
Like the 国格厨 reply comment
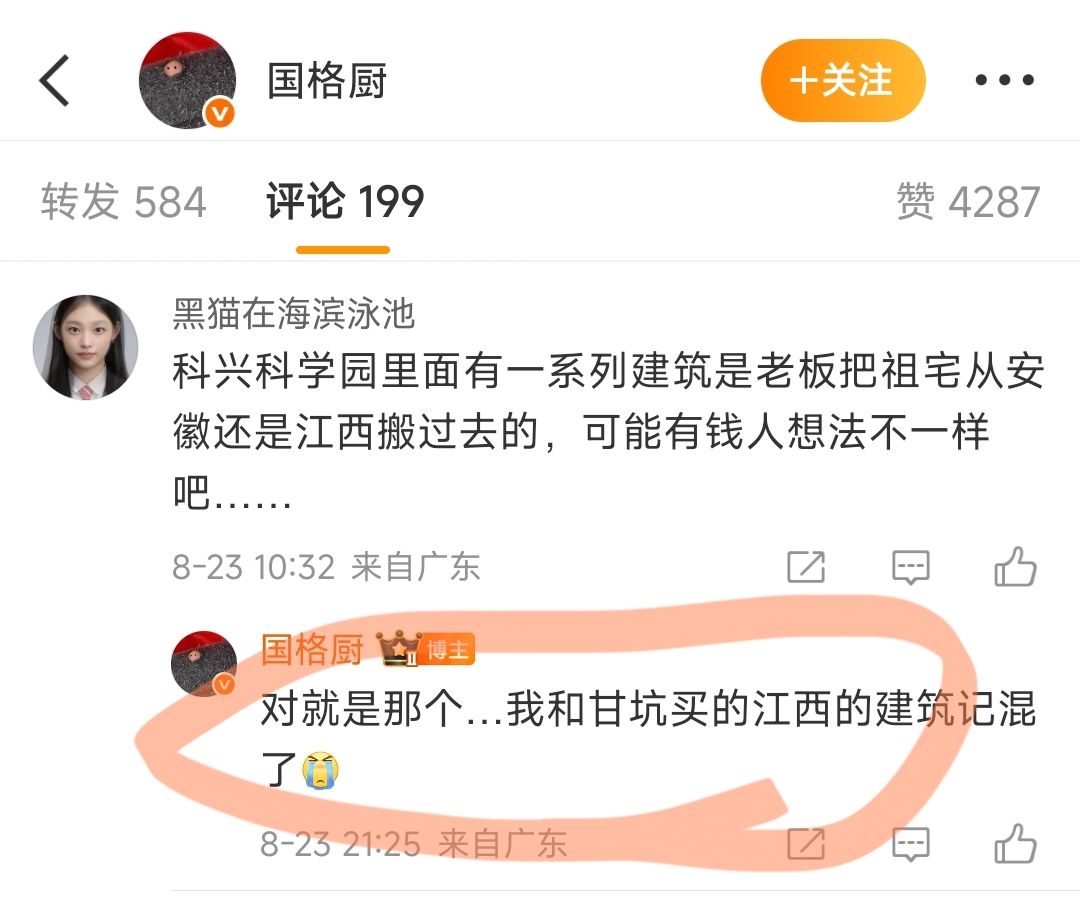[1015, 843]
